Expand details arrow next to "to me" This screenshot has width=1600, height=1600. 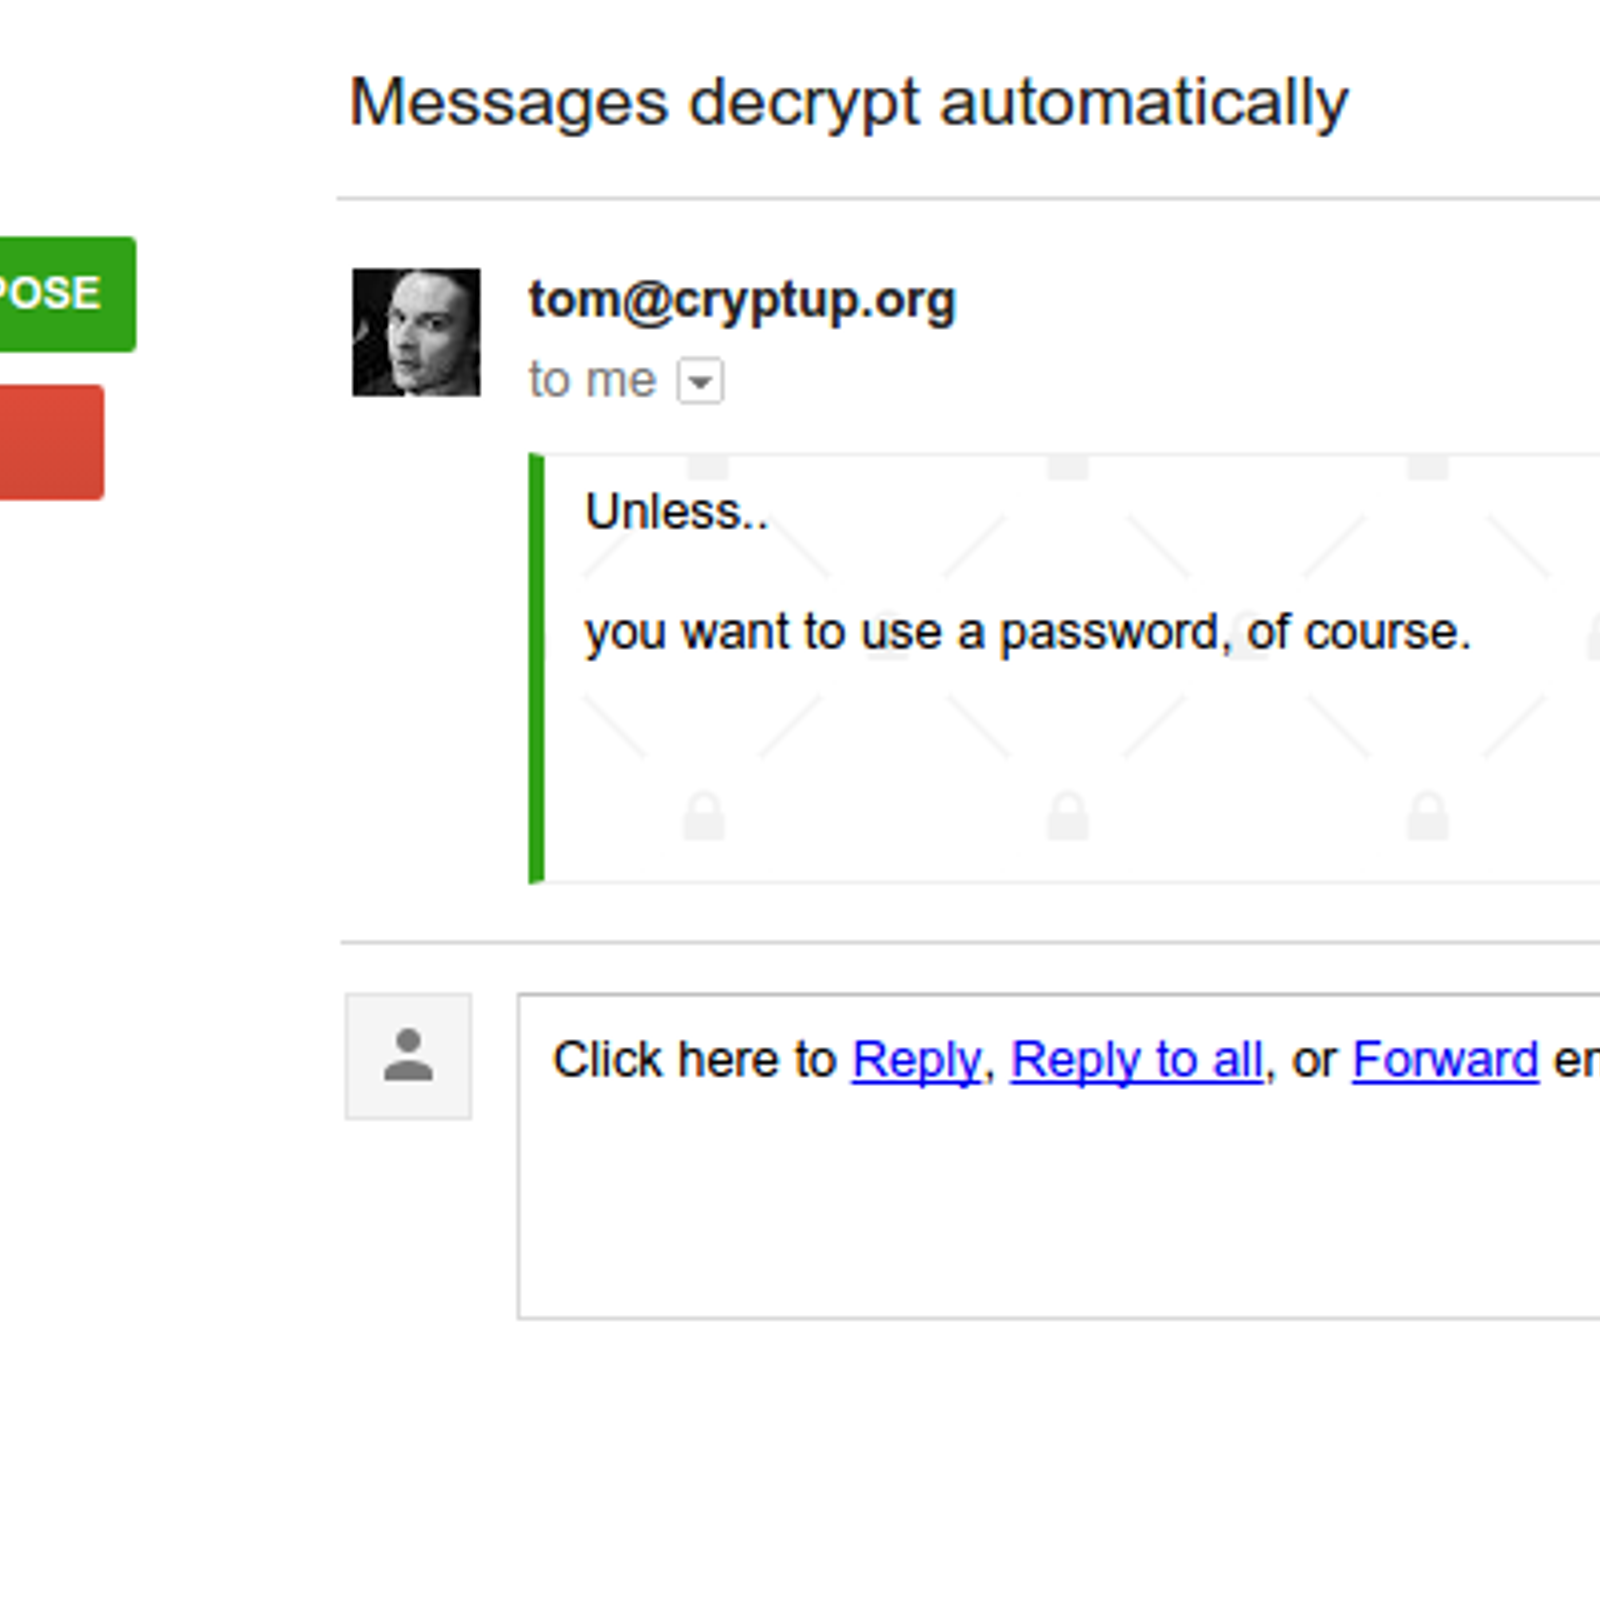tap(700, 381)
